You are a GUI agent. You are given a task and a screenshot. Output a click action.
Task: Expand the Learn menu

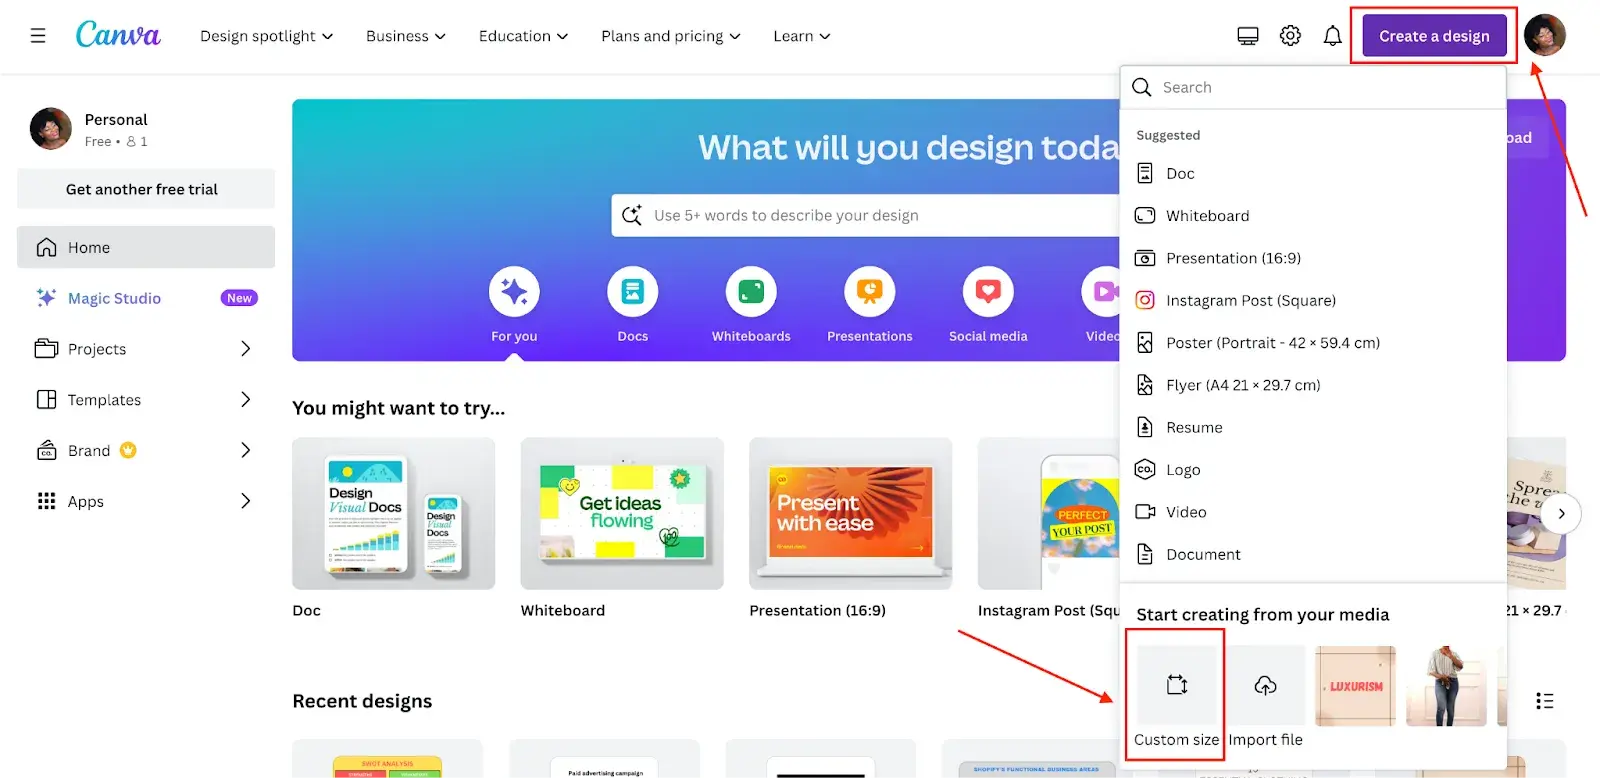pyautogui.click(x=802, y=36)
